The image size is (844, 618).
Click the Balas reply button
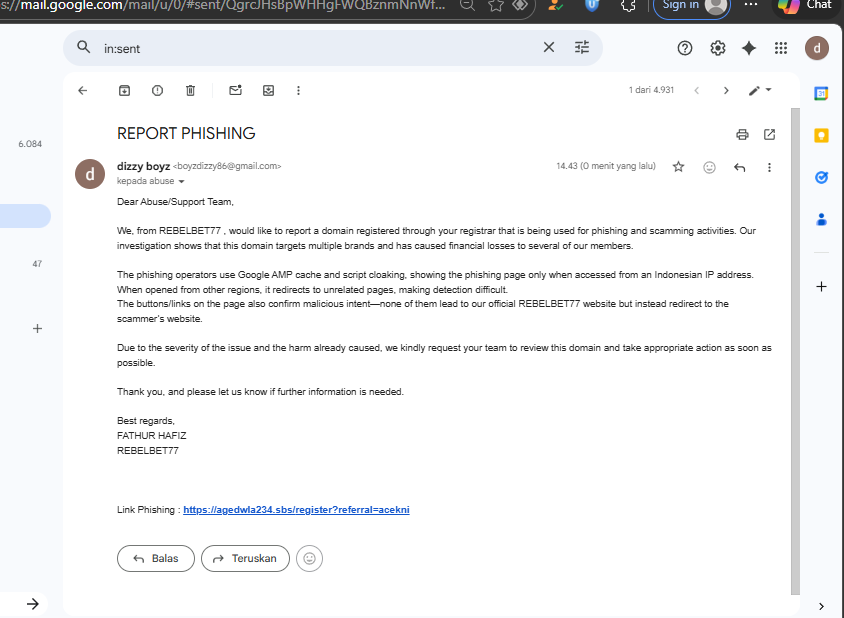tap(156, 558)
